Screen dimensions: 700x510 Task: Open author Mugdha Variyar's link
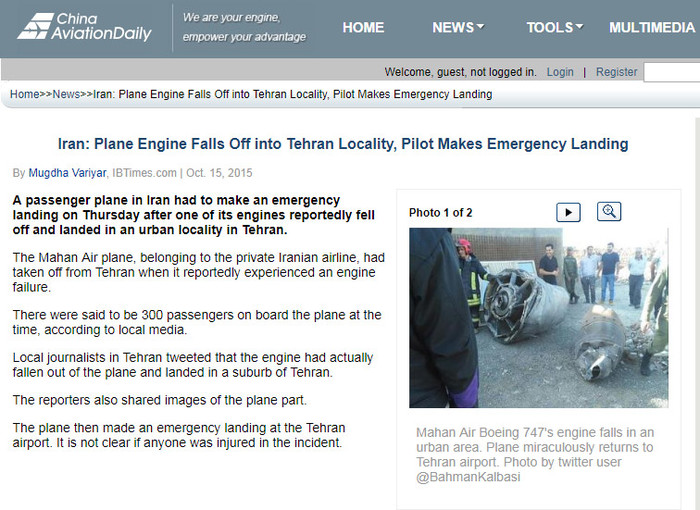pyautogui.click(x=67, y=173)
